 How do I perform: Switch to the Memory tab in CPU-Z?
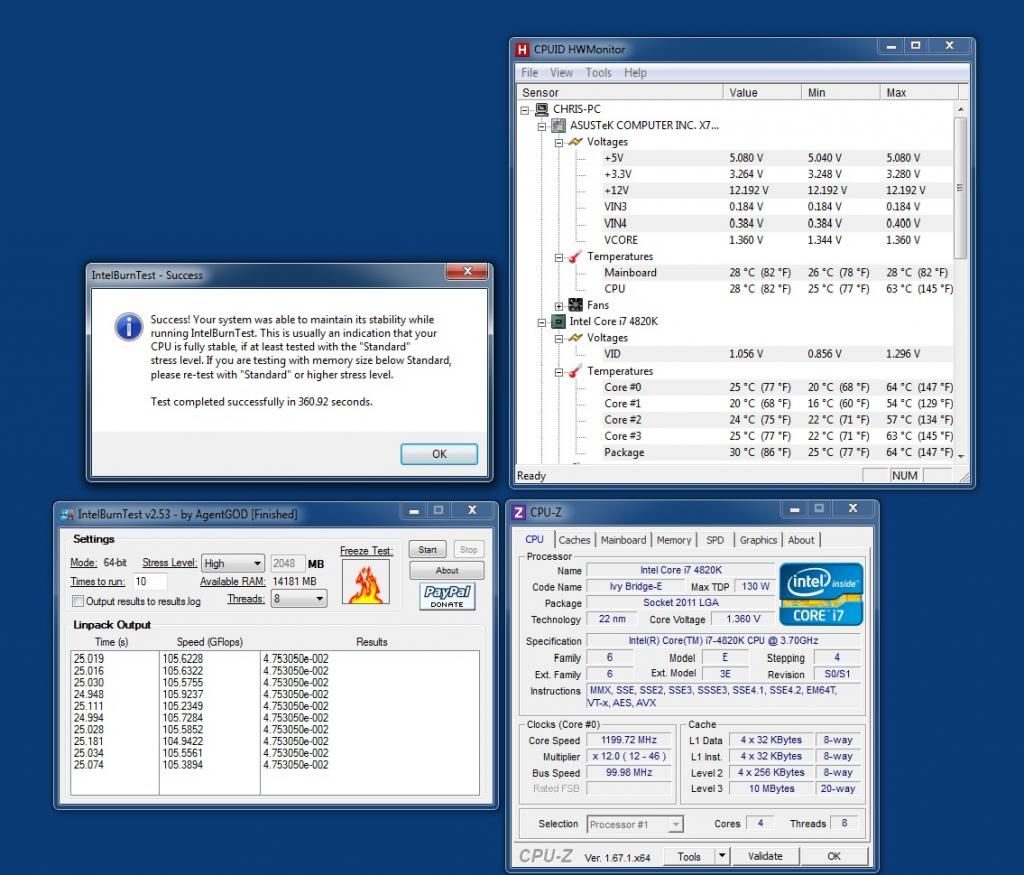click(x=673, y=540)
